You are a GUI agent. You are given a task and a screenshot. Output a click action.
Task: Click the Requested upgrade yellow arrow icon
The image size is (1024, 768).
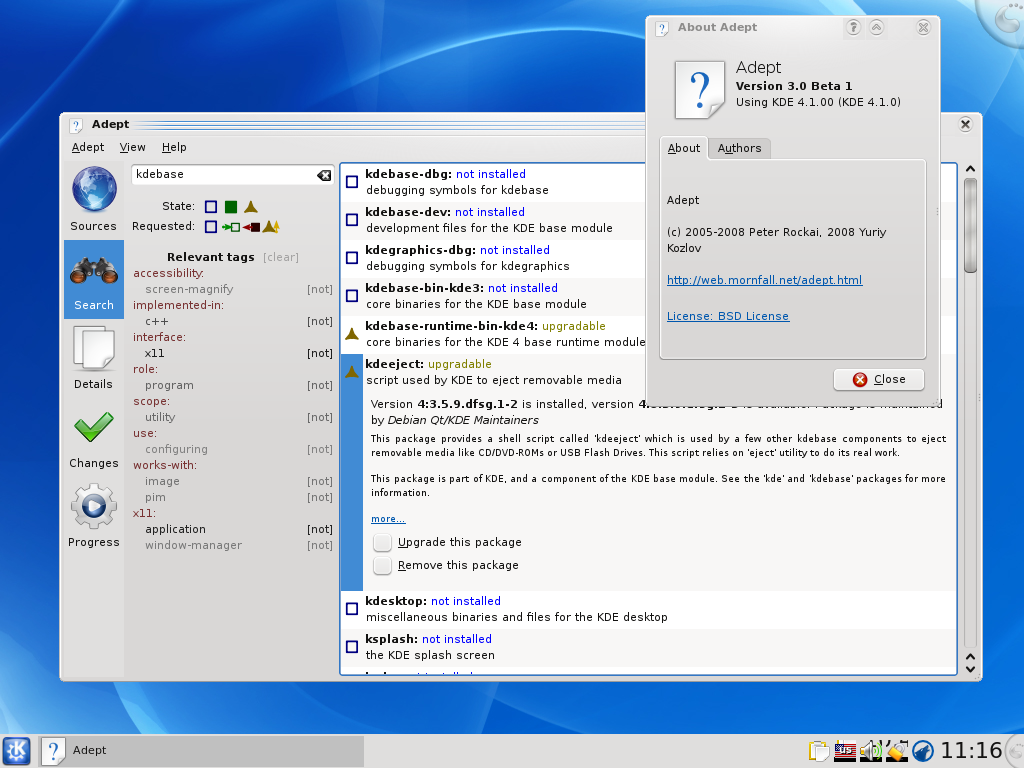pyautogui.click(x=271, y=227)
